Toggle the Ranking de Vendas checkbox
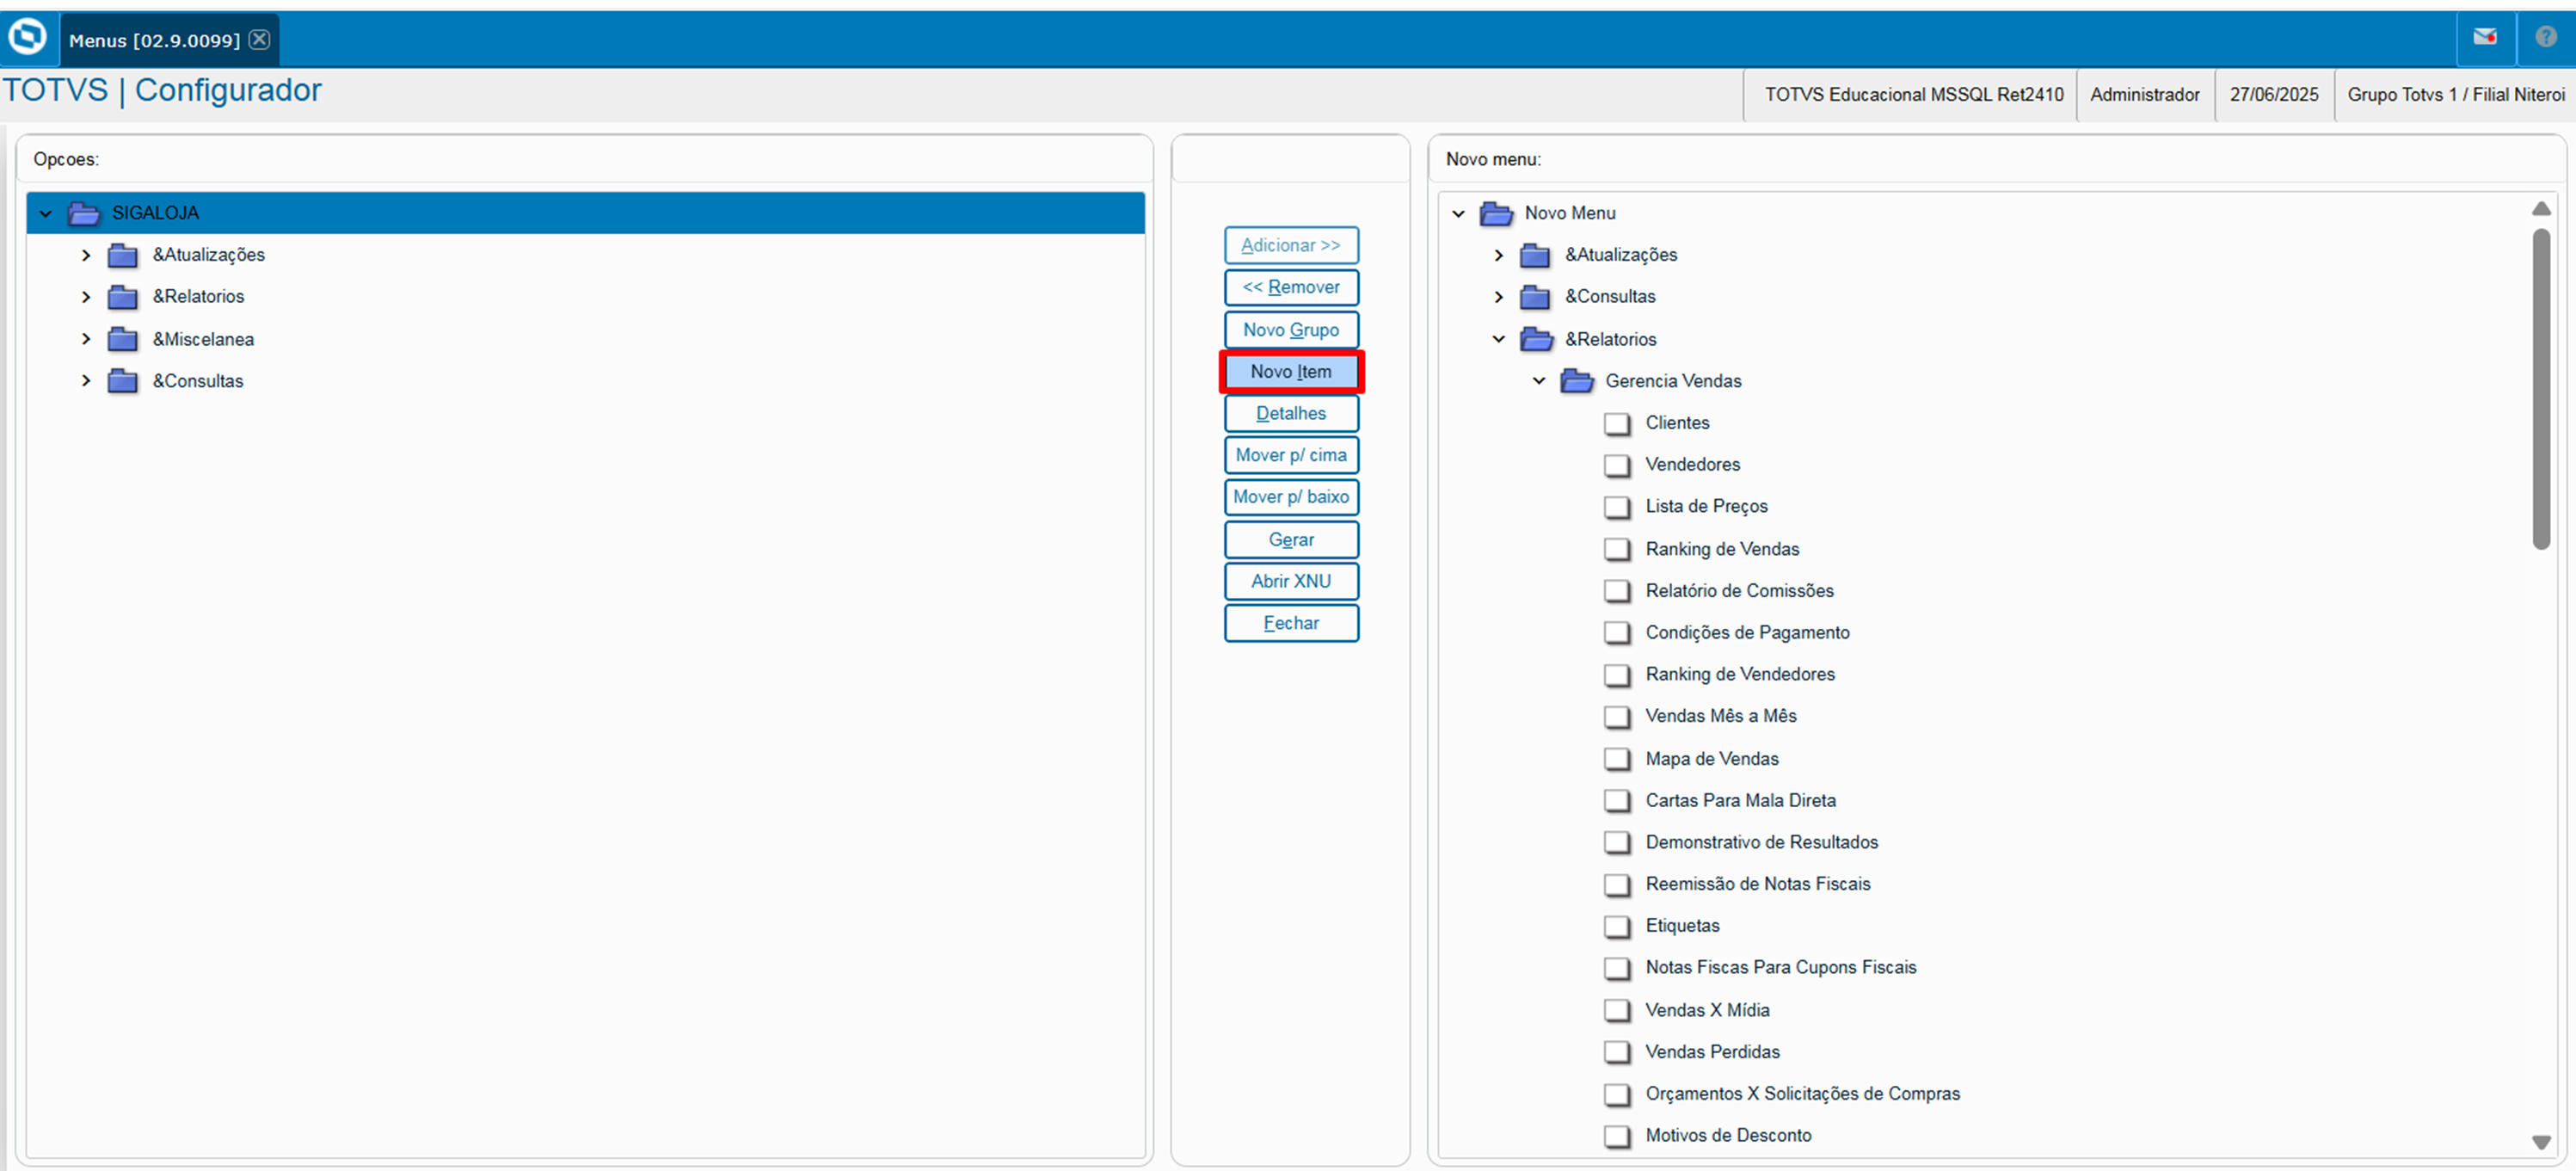The height and width of the screenshot is (1171, 2576). tap(1617, 549)
